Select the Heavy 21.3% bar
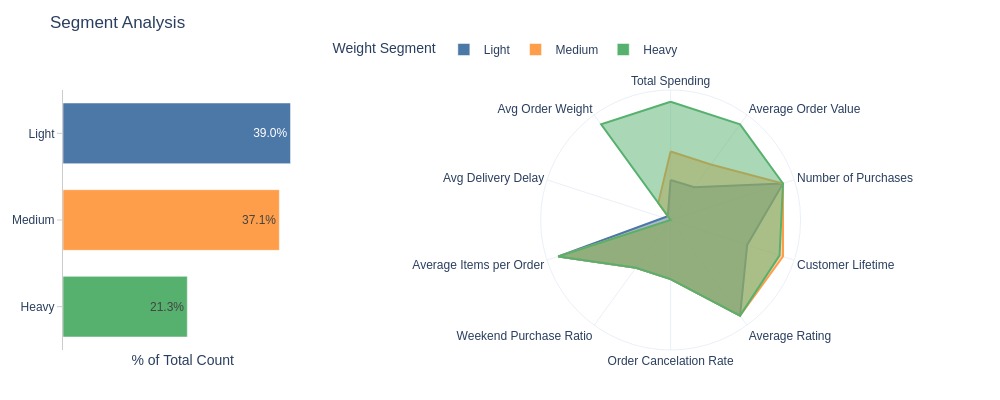Image resolution: width=1000 pixels, height=400 pixels. pos(125,306)
